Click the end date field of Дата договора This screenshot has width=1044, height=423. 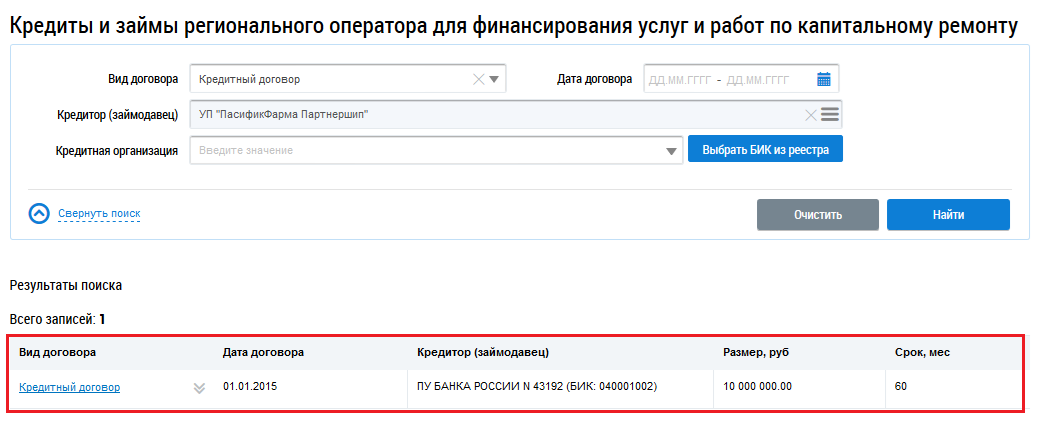click(760, 79)
